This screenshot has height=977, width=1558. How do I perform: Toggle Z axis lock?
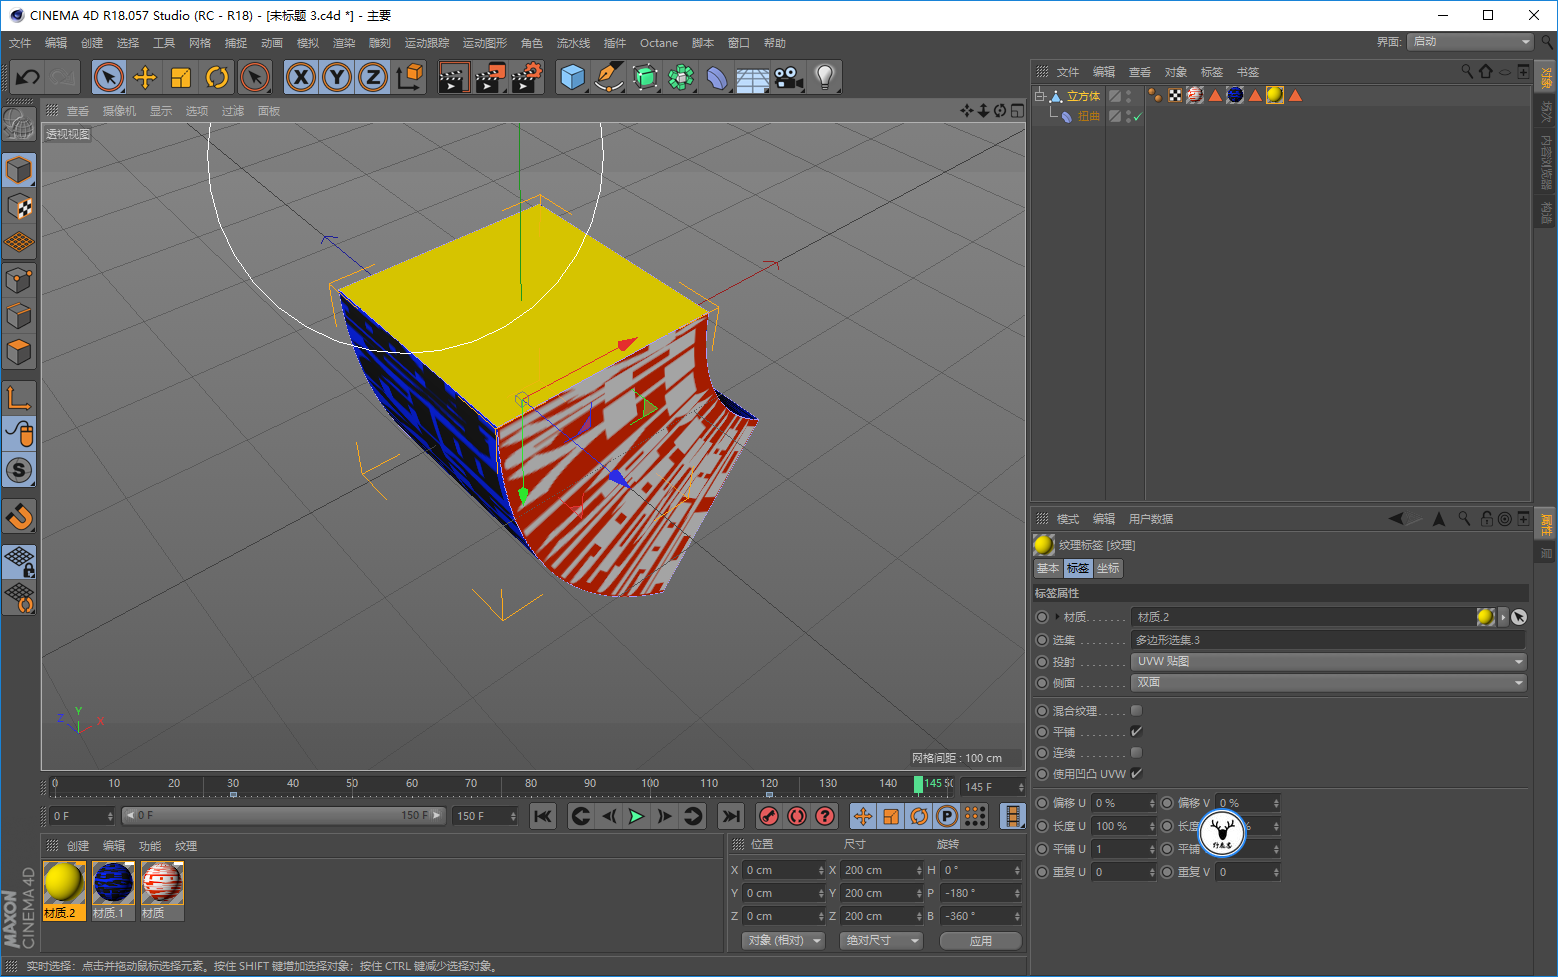pyautogui.click(x=373, y=77)
